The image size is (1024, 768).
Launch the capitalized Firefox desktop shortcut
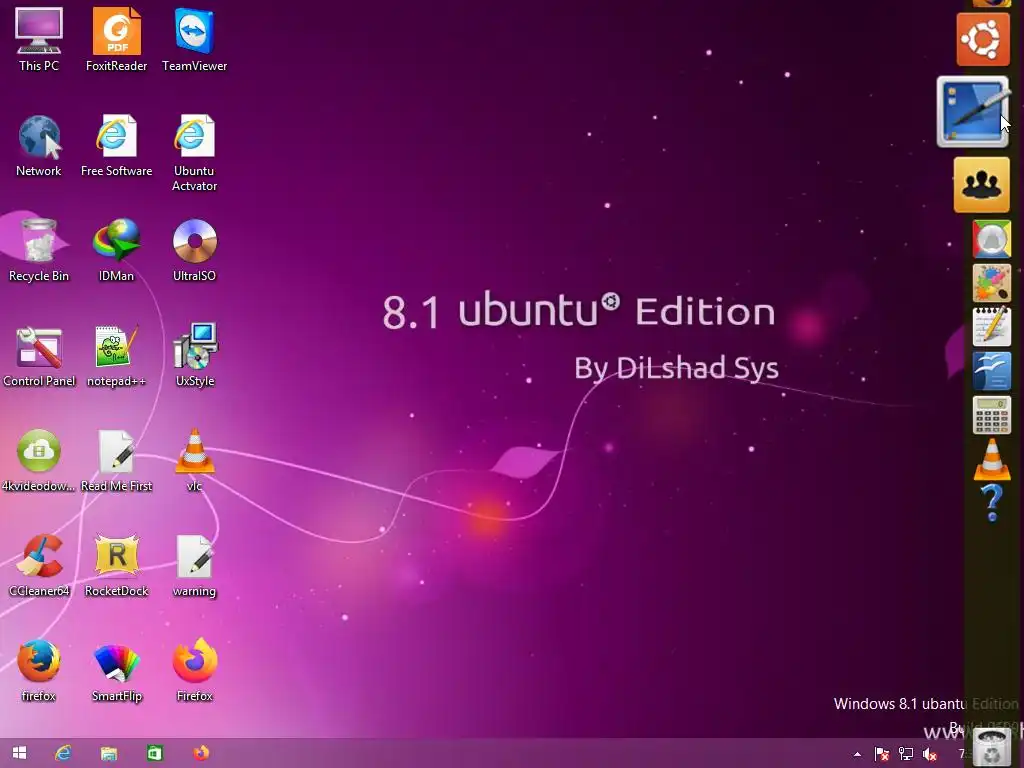194,671
